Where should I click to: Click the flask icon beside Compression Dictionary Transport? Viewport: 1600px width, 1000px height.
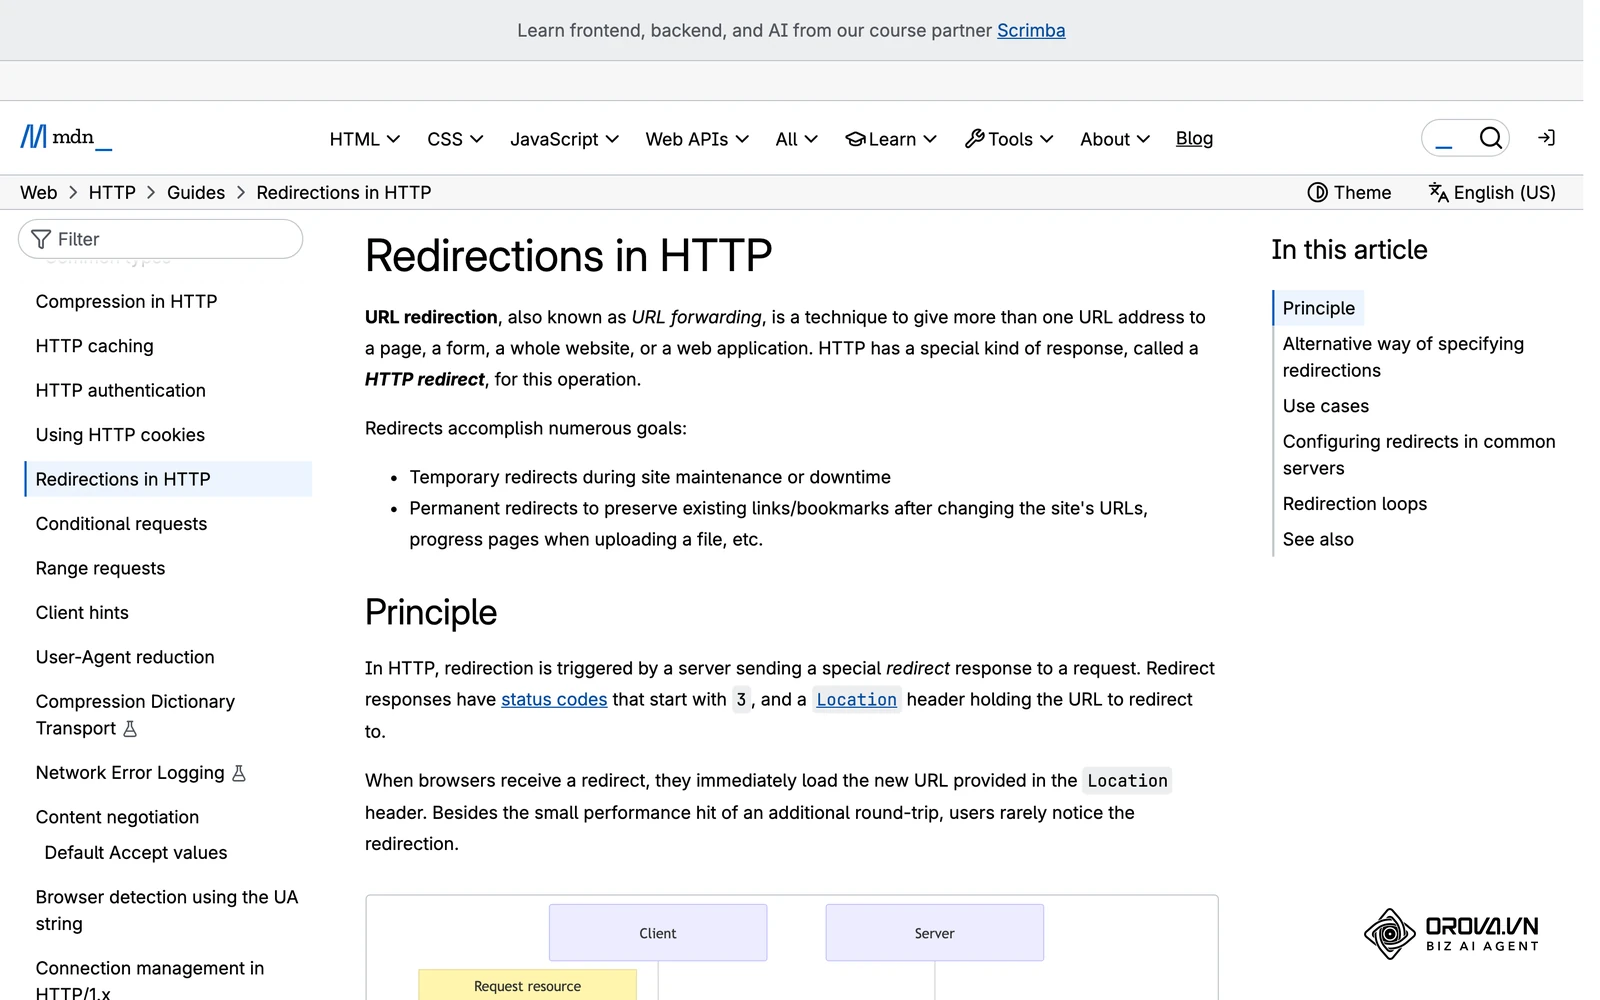(x=130, y=729)
